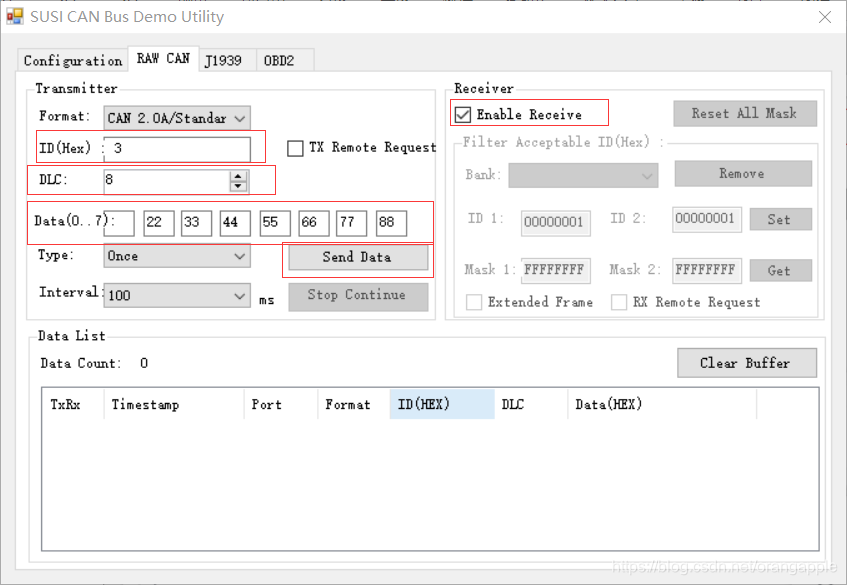Click the Stop Continue button
This screenshot has height=585, width=847.
click(358, 295)
